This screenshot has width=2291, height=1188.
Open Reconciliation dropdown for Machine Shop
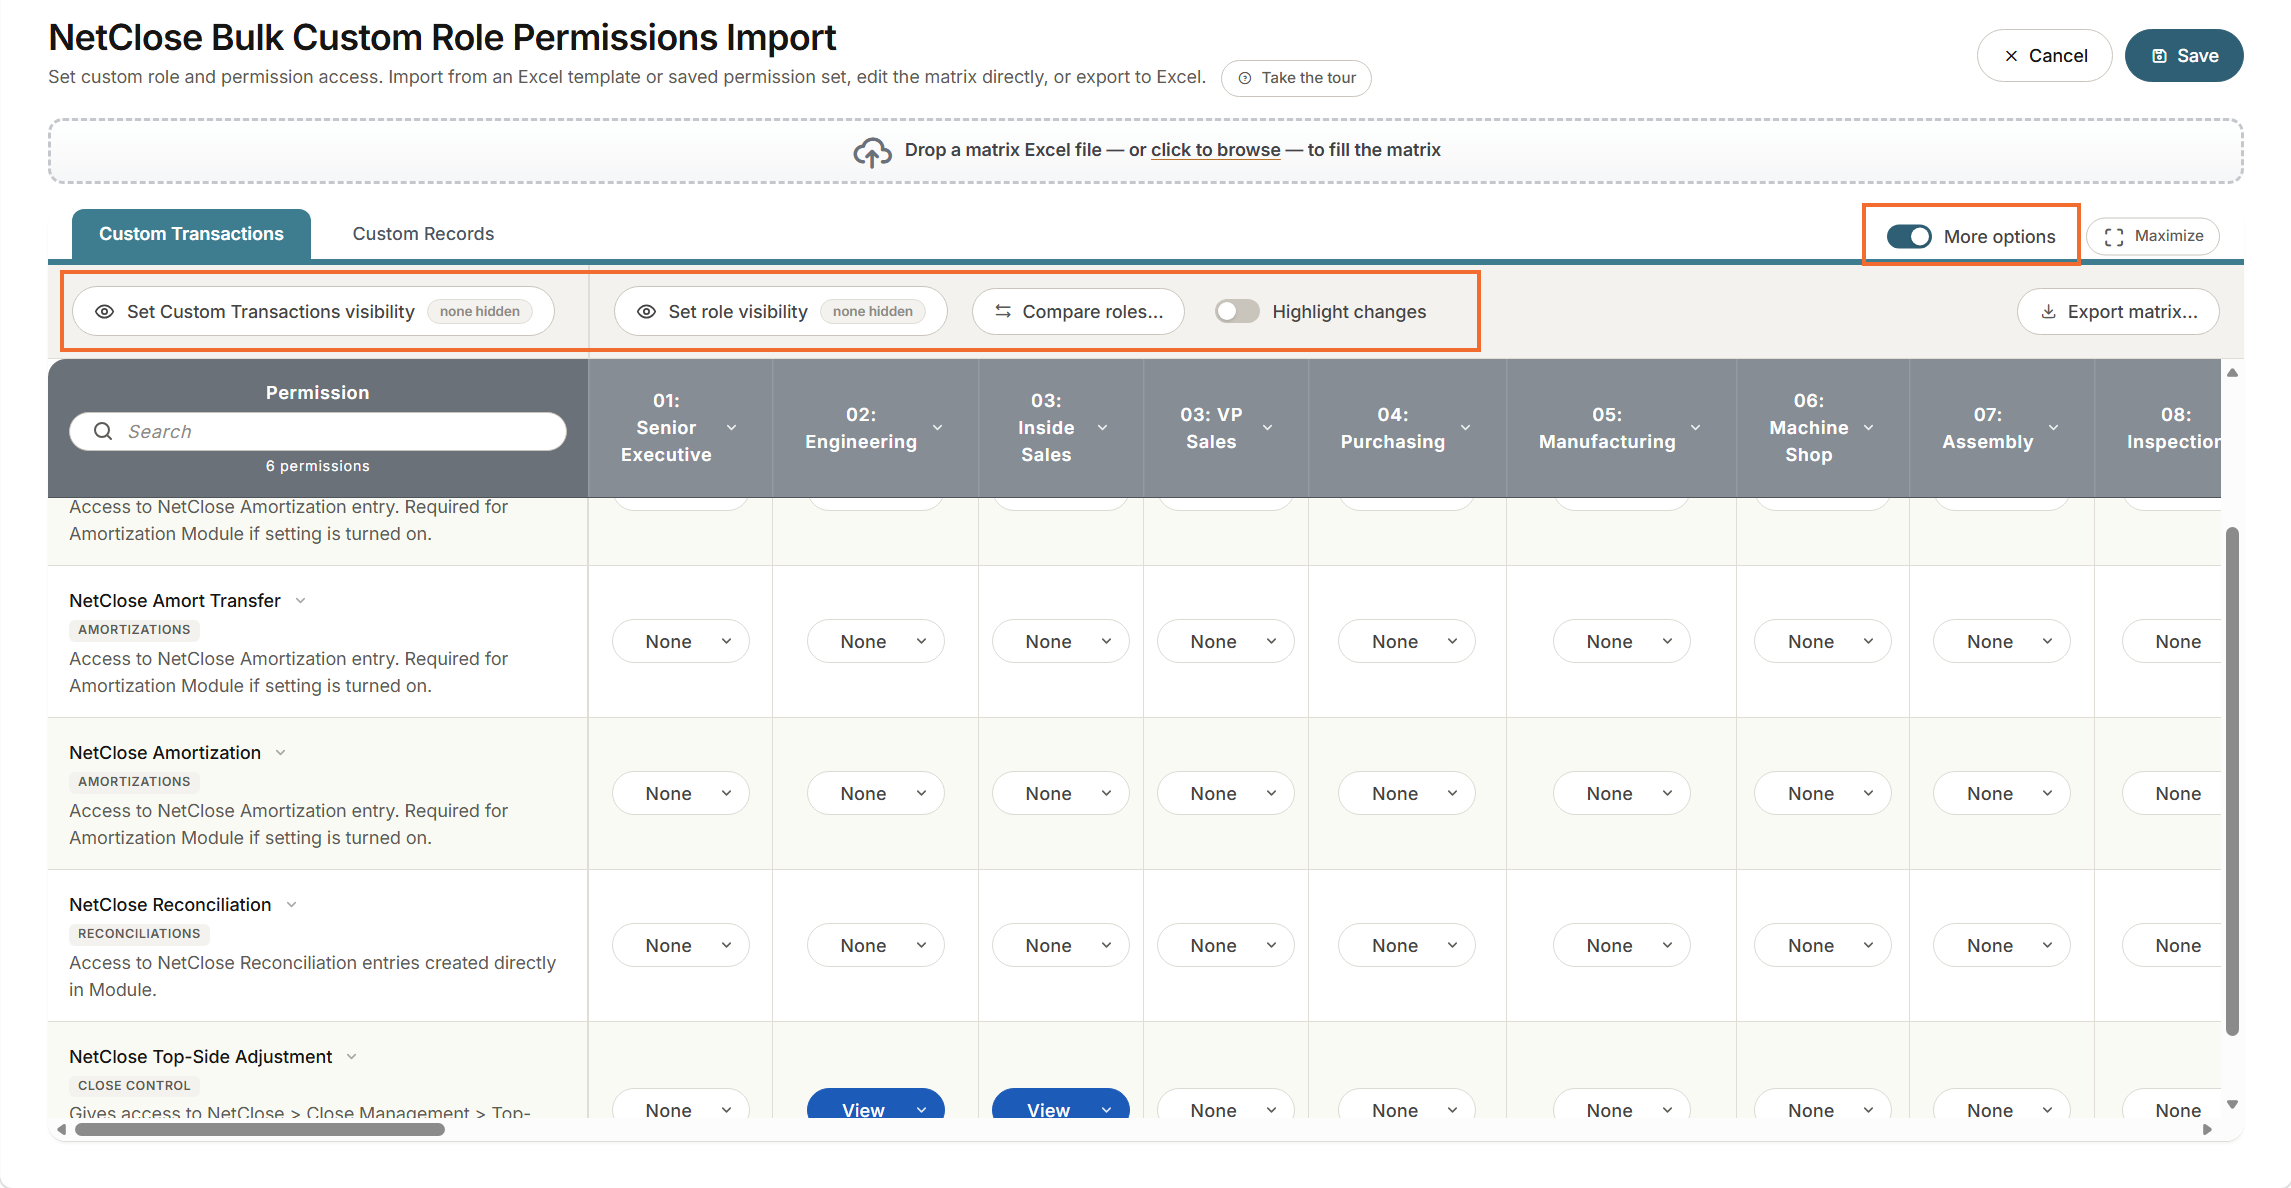point(1823,946)
